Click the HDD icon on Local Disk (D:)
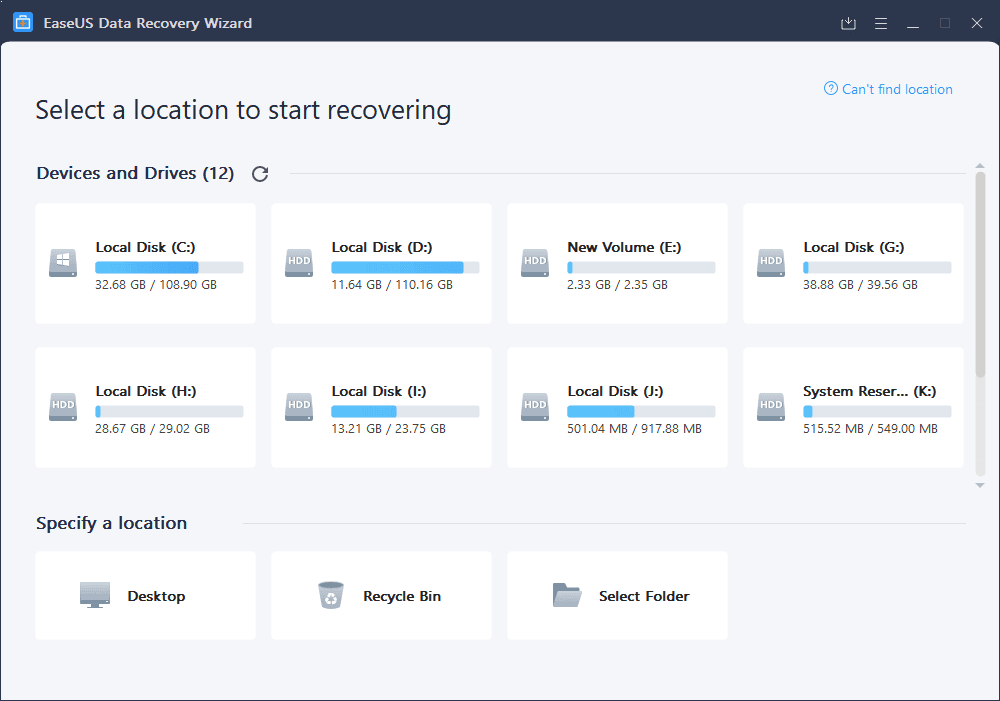 [x=298, y=263]
